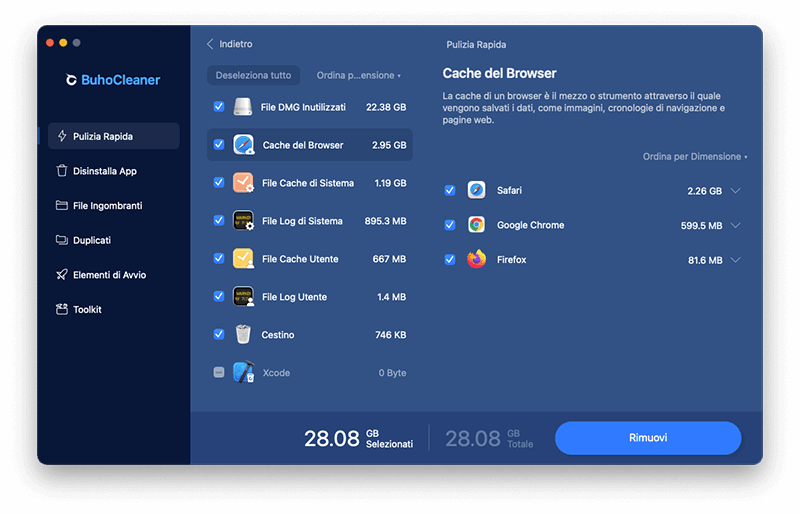The height and width of the screenshot is (514, 800).
Task: Click the Duplicati stacked folders icon
Action: point(62,240)
